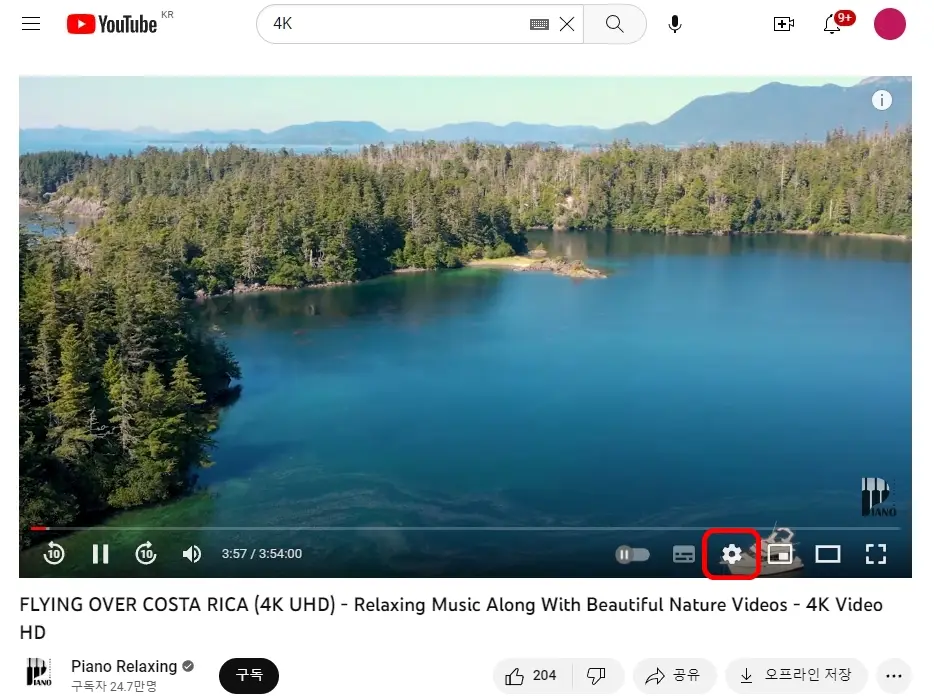This screenshot has width=934, height=696.
Task: Toggle the autoplay switch
Action: [632, 555]
